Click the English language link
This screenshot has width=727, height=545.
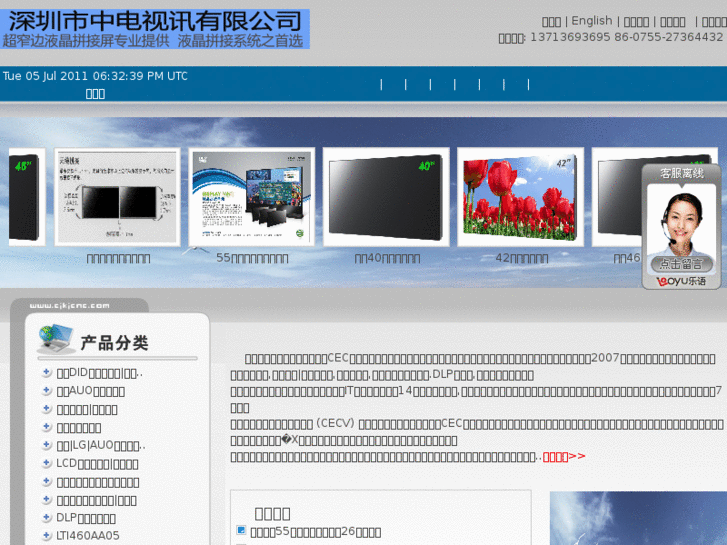coord(592,21)
